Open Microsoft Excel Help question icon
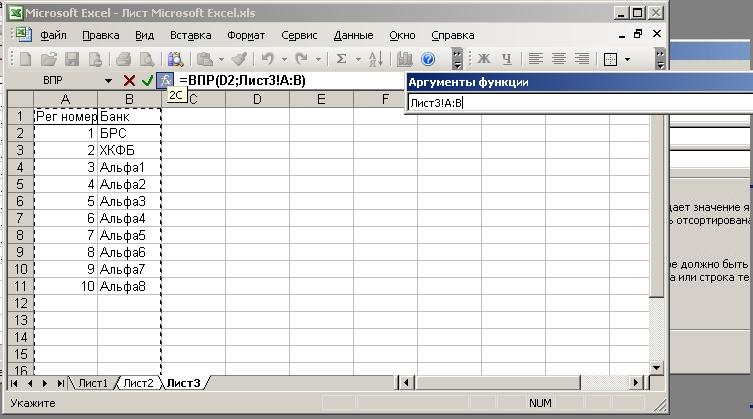This screenshot has height=419, width=753. (428, 59)
